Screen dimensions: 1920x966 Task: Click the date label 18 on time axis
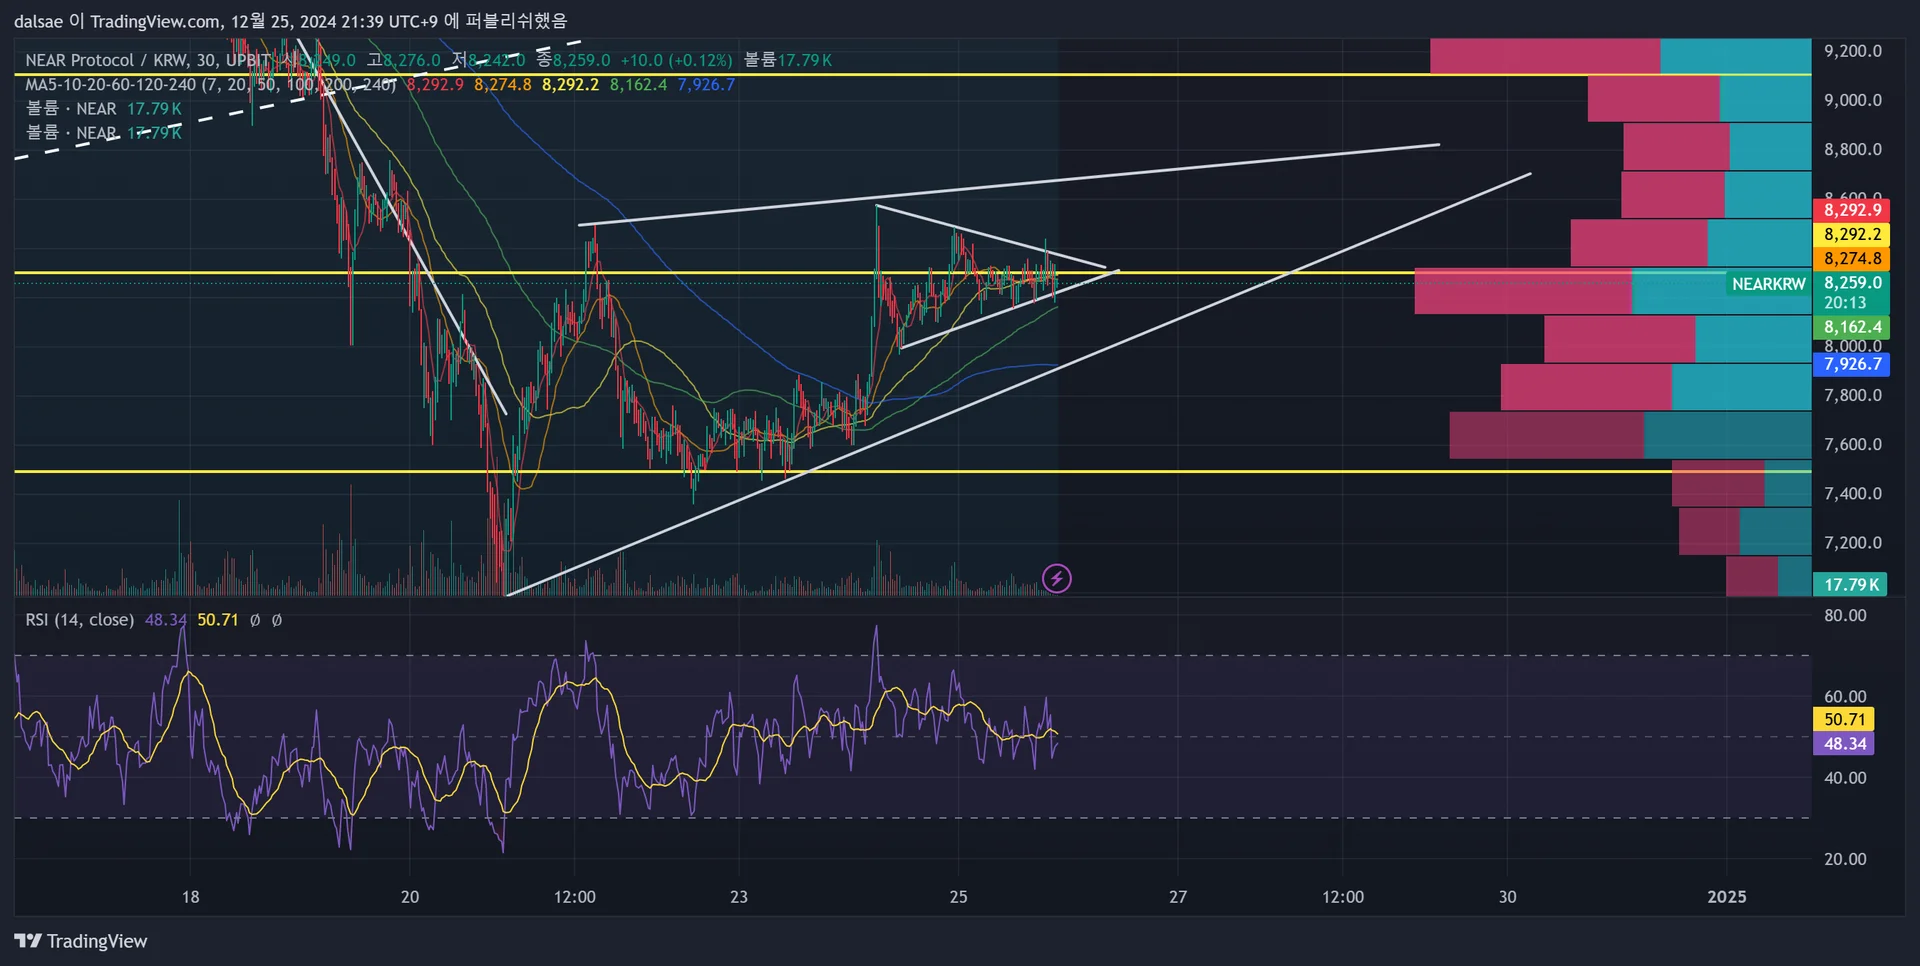[190, 897]
